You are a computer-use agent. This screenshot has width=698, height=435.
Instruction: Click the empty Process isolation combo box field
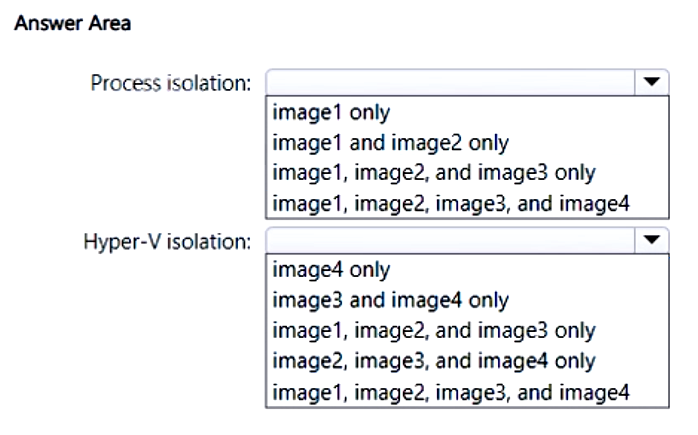pyautogui.click(x=450, y=82)
